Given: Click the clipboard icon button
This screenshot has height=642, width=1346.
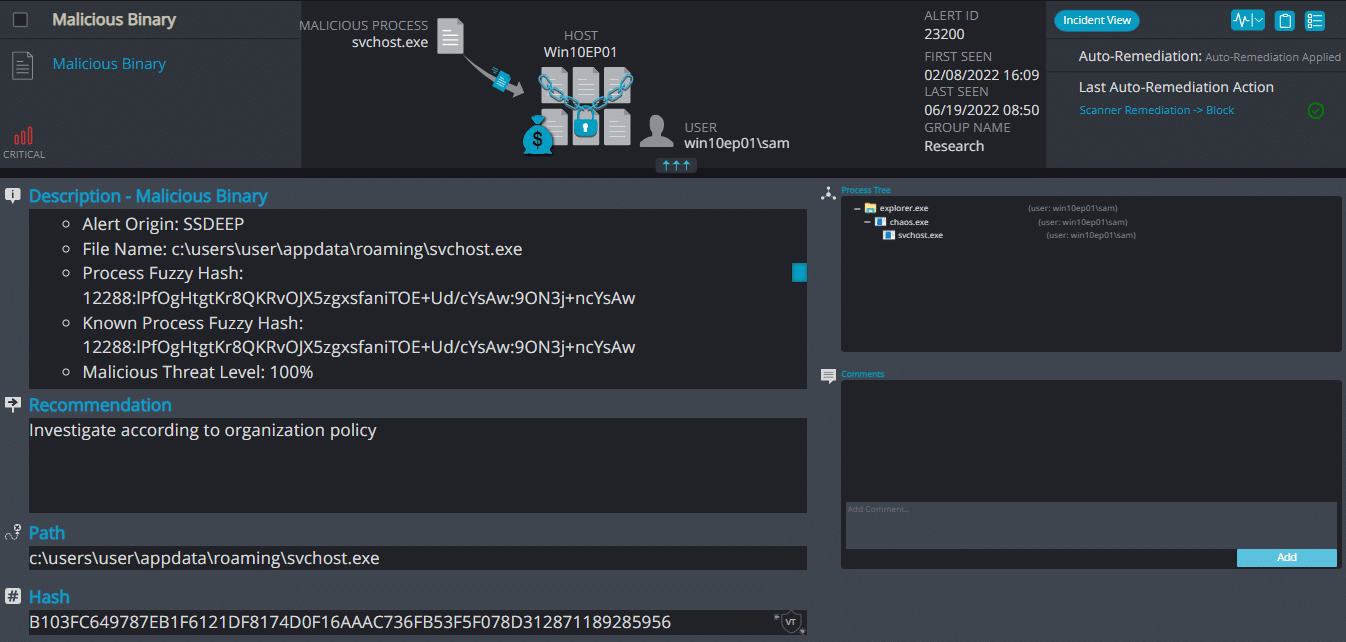Looking at the screenshot, I should [x=1285, y=20].
